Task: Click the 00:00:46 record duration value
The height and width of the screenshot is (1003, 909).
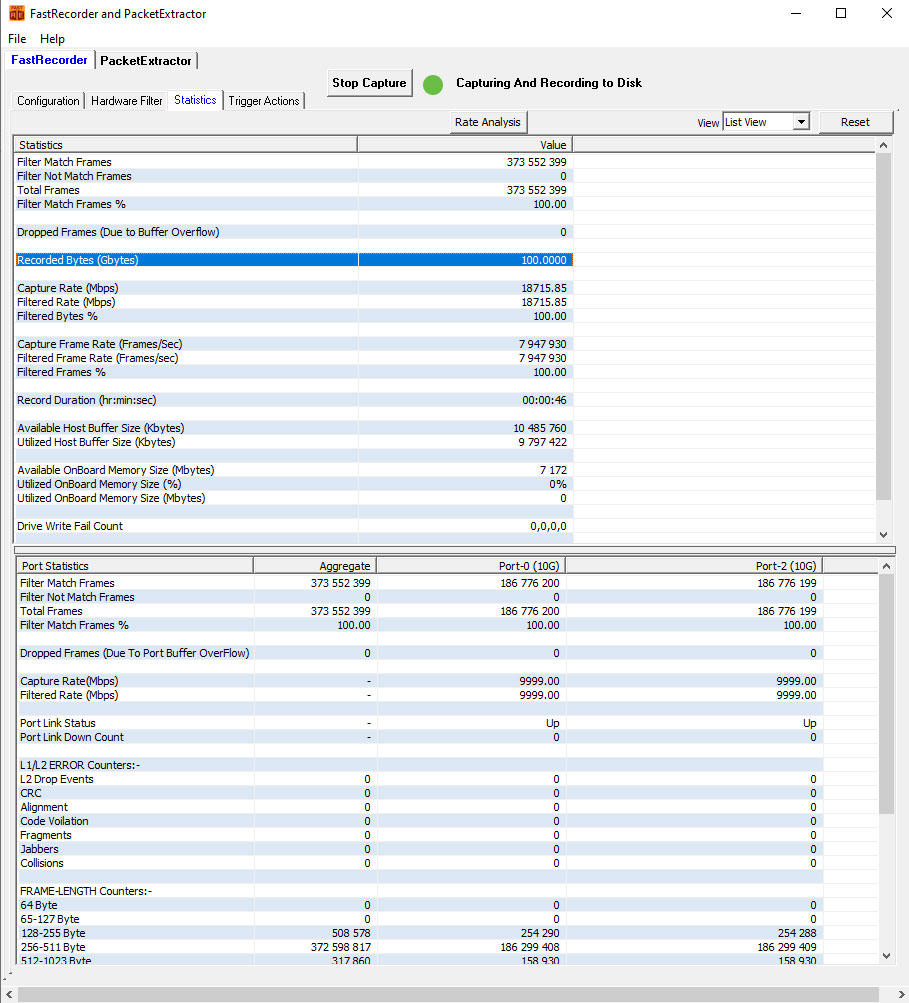Action: (x=544, y=400)
